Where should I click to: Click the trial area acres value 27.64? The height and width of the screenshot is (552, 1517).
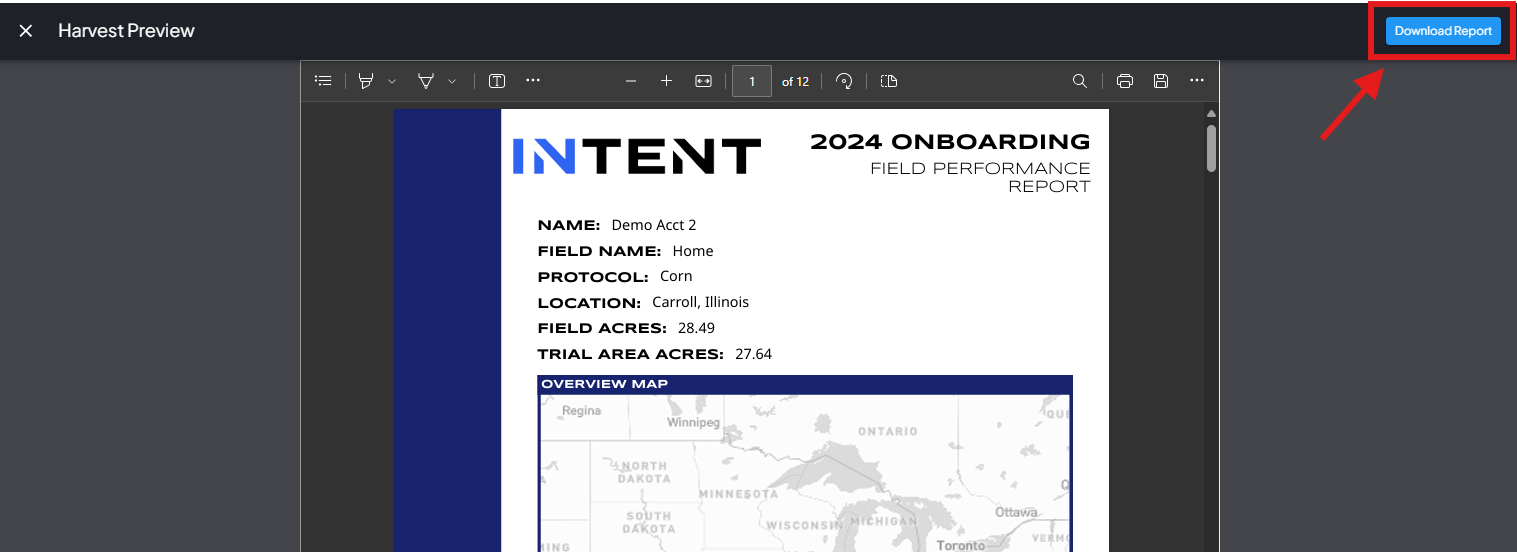[753, 354]
